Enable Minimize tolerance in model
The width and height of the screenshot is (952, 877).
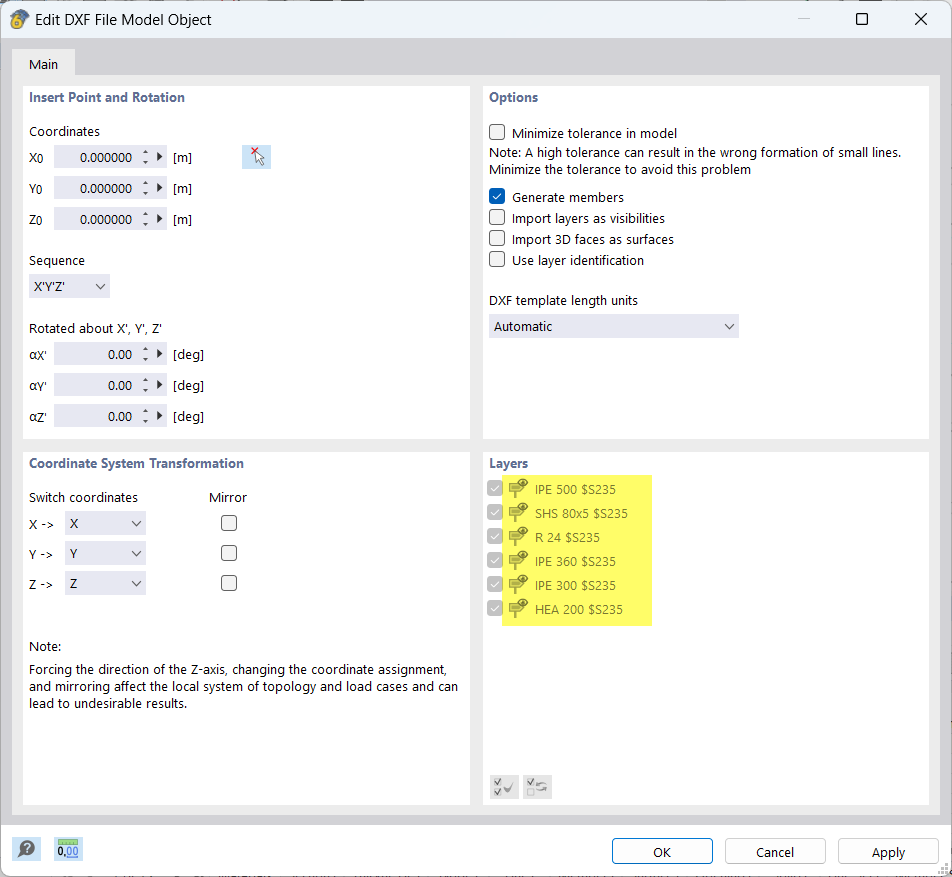pyautogui.click(x=497, y=132)
